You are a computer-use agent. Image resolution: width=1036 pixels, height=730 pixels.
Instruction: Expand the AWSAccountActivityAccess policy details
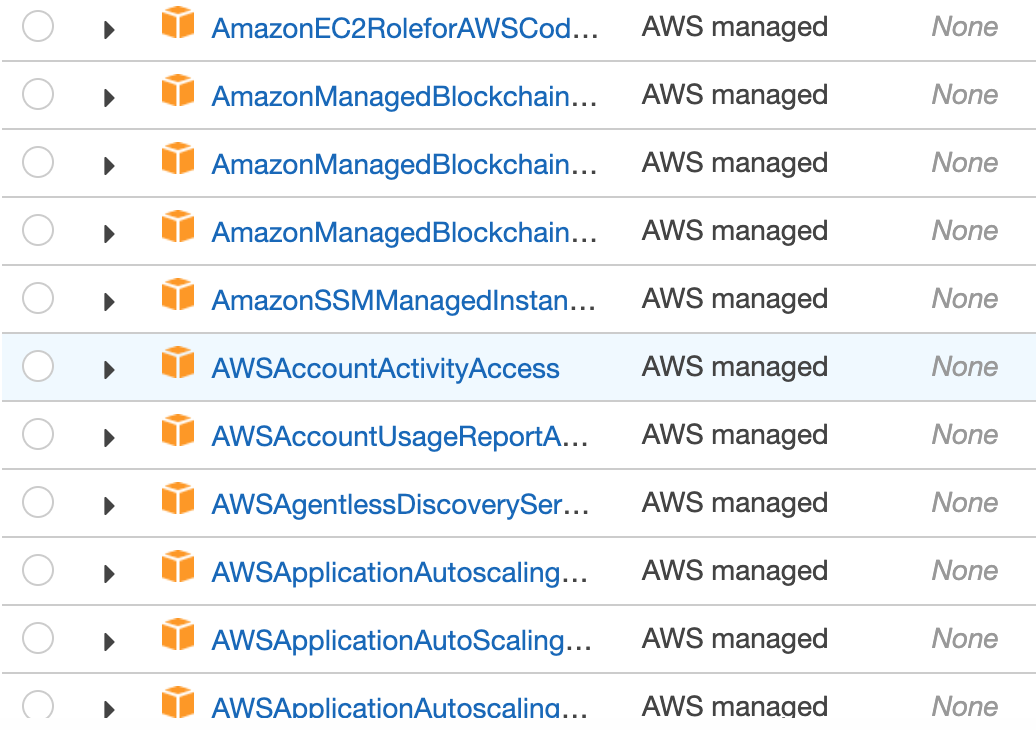(x=110, y=370)
